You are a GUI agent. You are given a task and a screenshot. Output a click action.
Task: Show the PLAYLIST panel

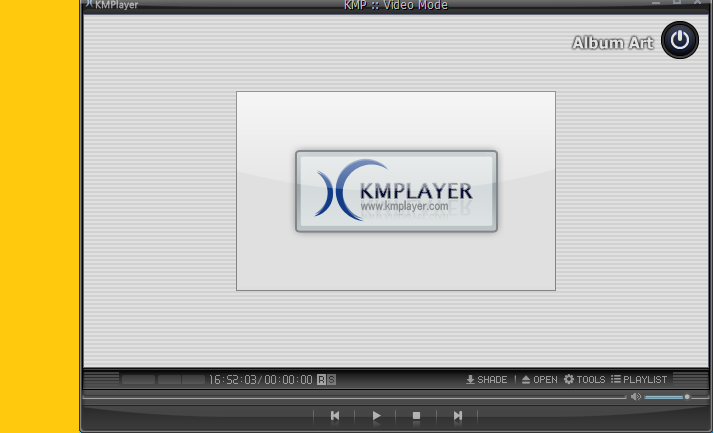coord(639,379)
